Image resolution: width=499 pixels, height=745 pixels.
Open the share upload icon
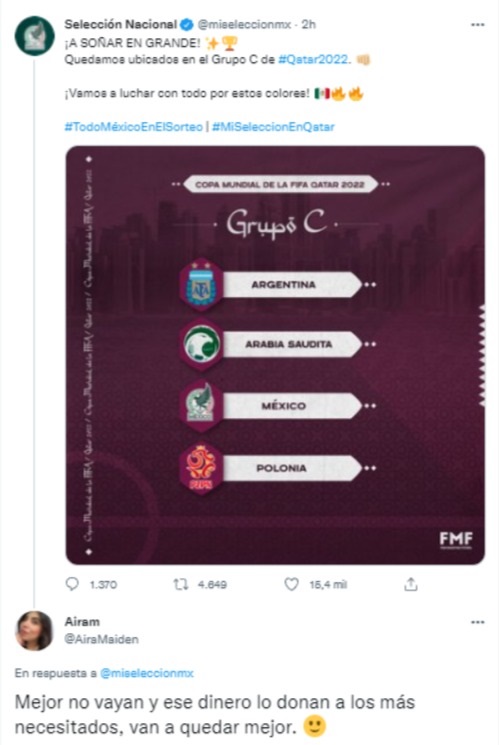411,584
